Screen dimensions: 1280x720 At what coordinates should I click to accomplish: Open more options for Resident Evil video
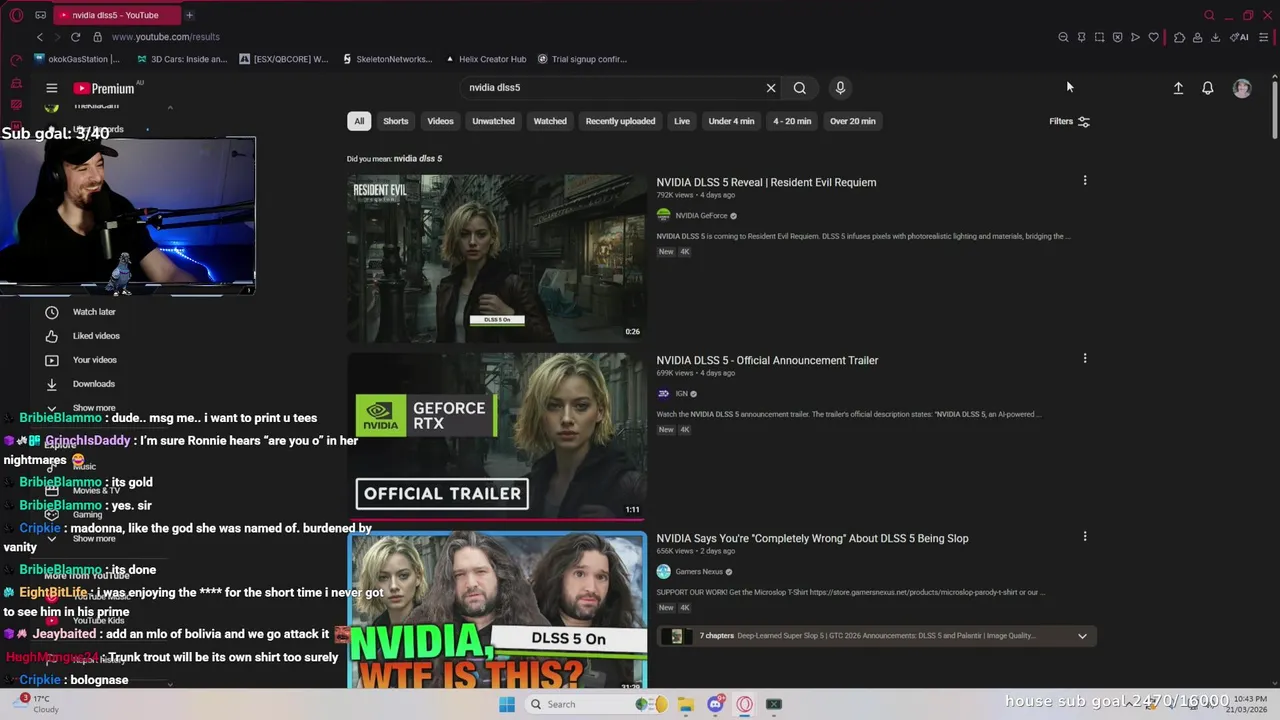1085,181
